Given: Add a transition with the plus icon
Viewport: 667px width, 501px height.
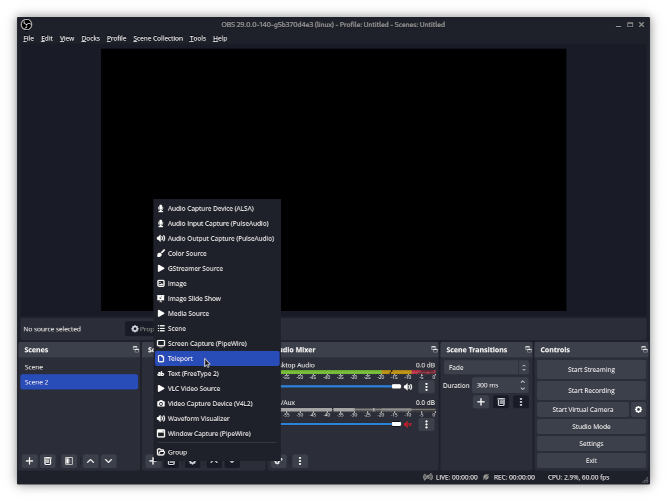Looking at the screenshot, I should 481,402.
